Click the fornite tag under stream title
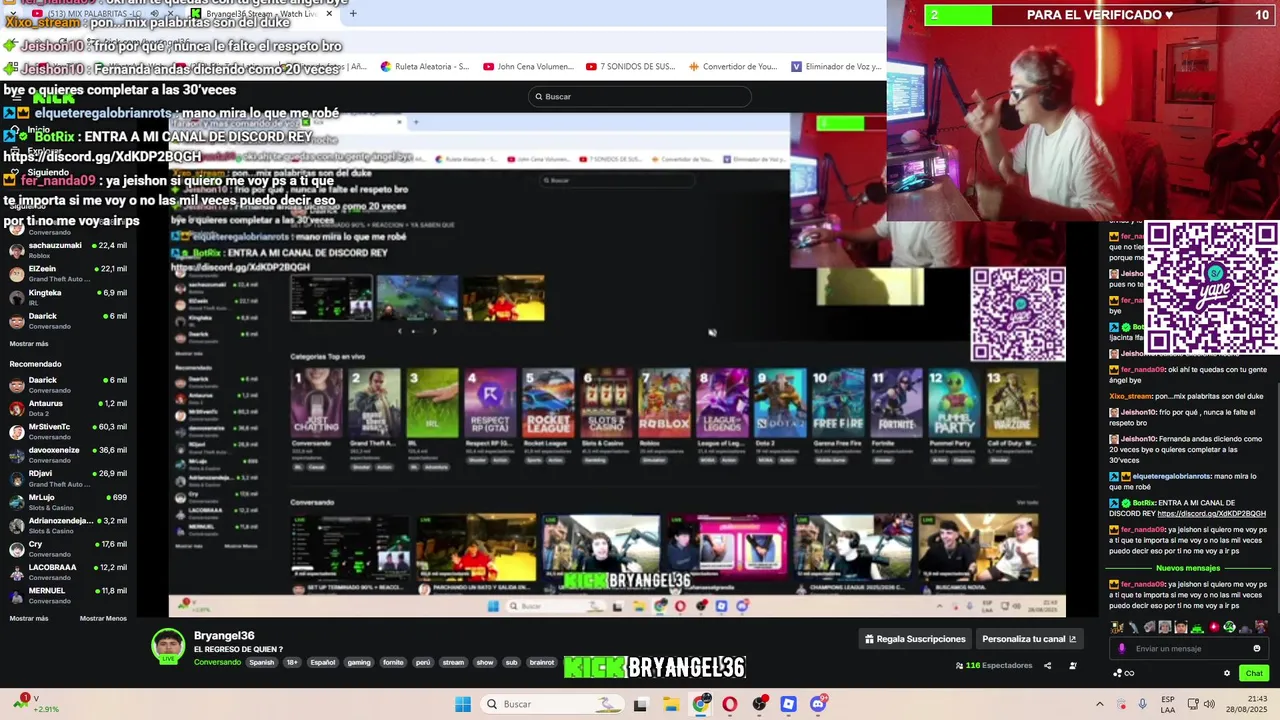This screenshot has height=720, width=1280. pyautogui.click(x=393, y=662)
